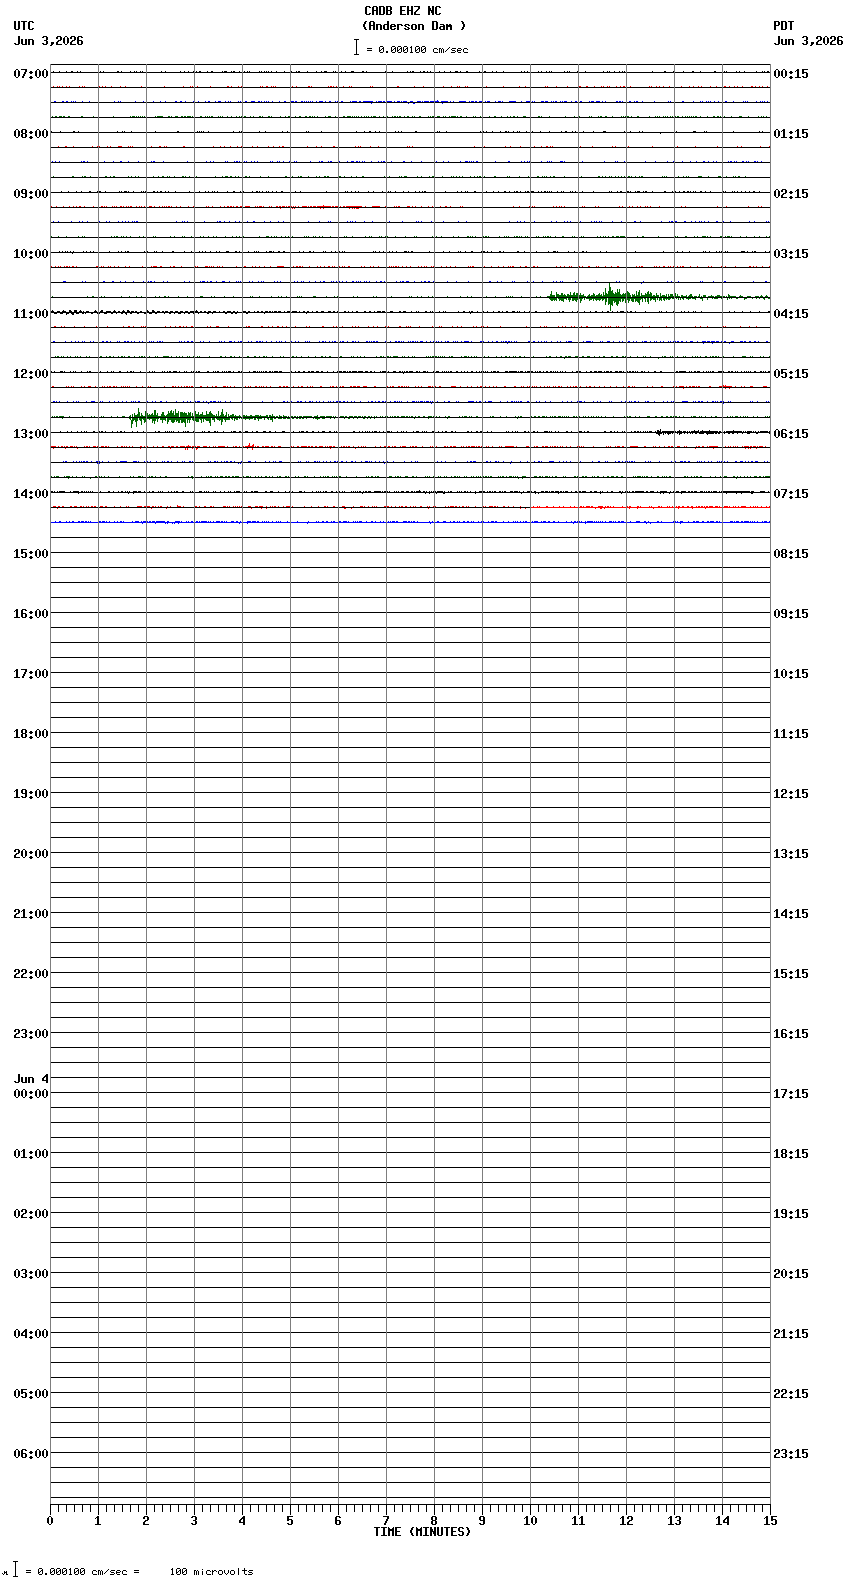Click the 12:00 UTC row label
Image resolution: width=850 pixels, height=1584 pixels.
click(31, 374)
